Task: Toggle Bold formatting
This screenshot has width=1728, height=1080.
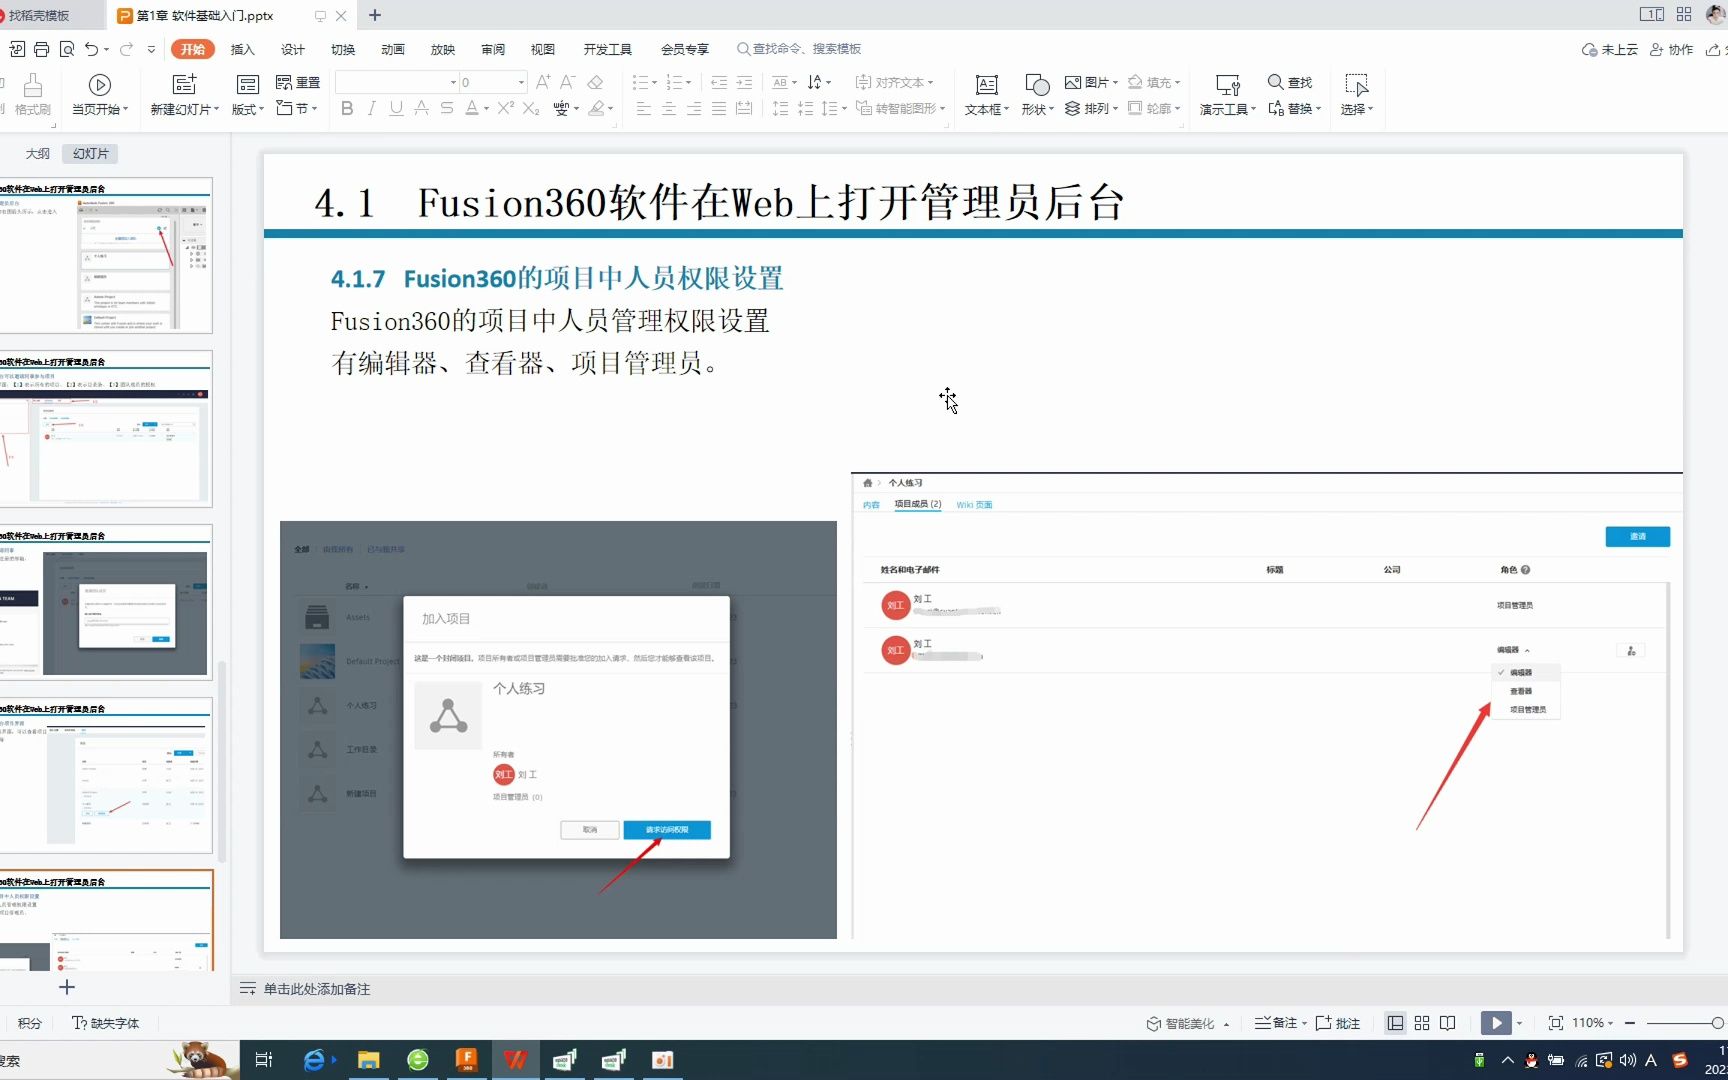Action: pyautogui.click(x=347, y=108)
